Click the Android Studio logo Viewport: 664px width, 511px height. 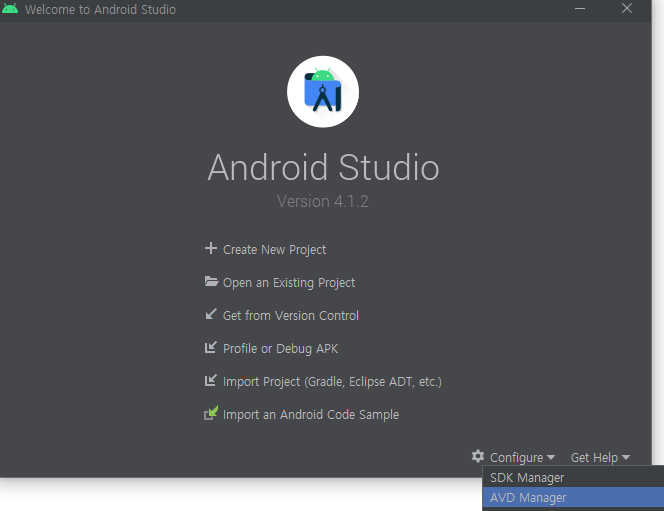(x=323, y=92)
